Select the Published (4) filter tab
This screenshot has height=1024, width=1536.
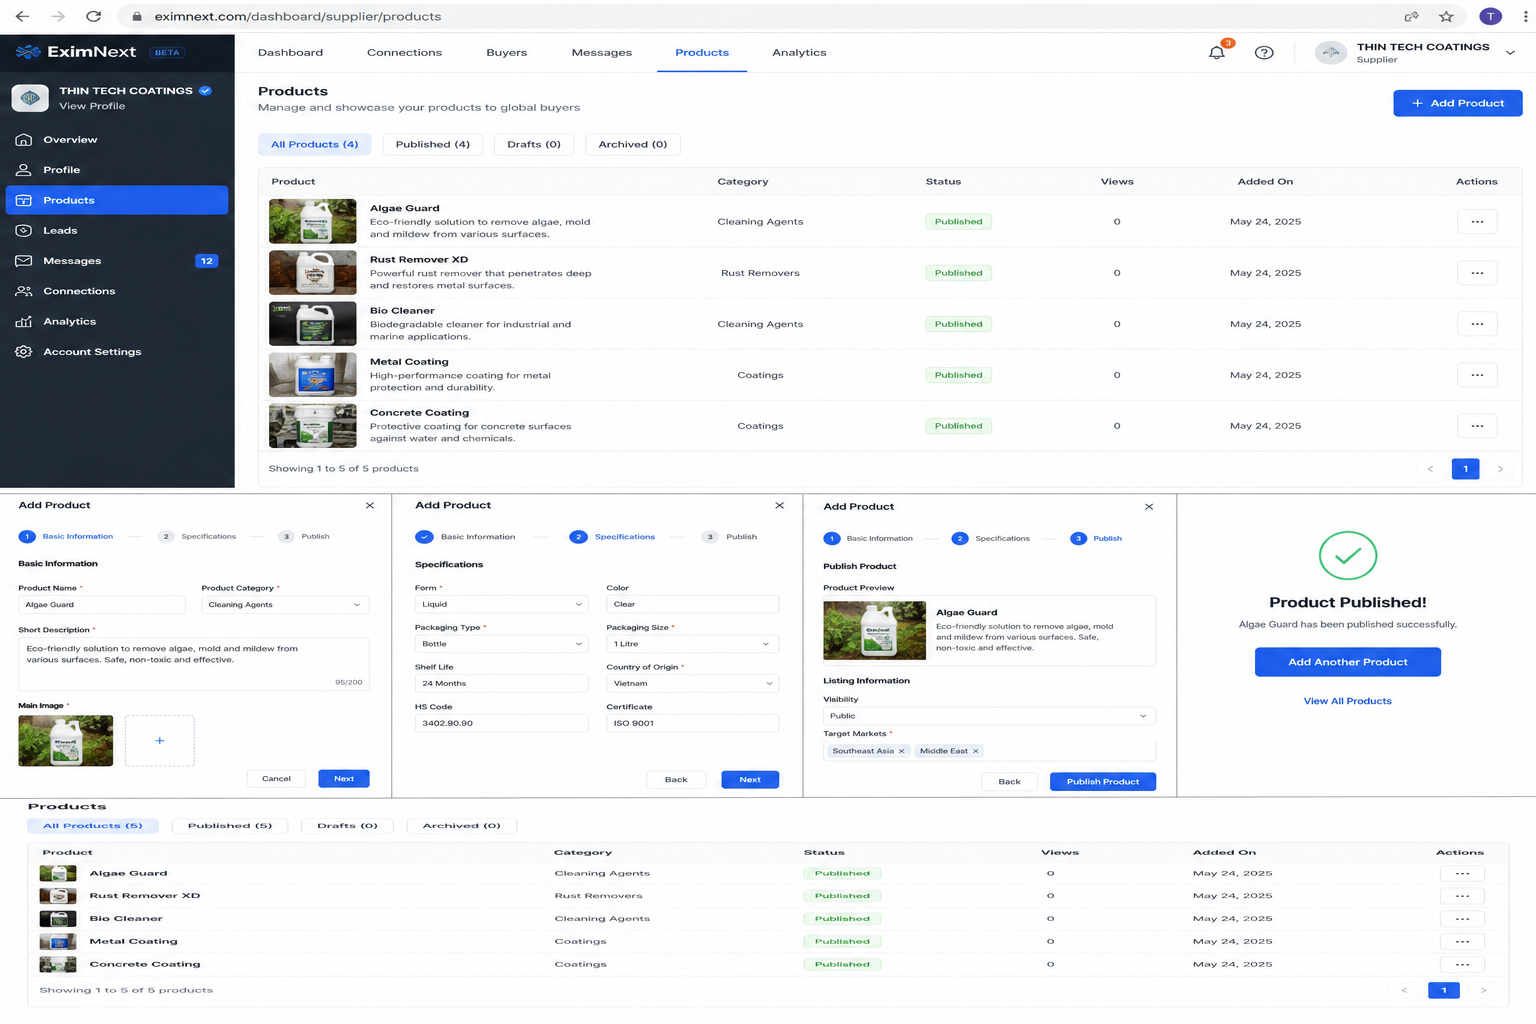coord(433,144)
